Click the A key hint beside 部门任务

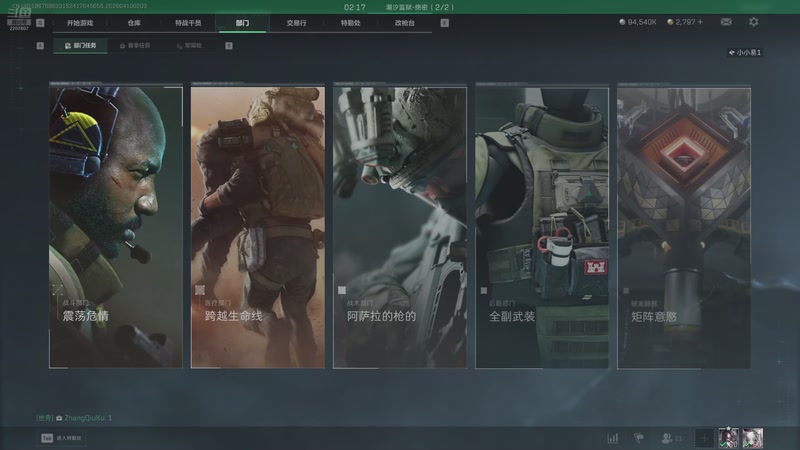pyautogui.click(x=40, y=45)
